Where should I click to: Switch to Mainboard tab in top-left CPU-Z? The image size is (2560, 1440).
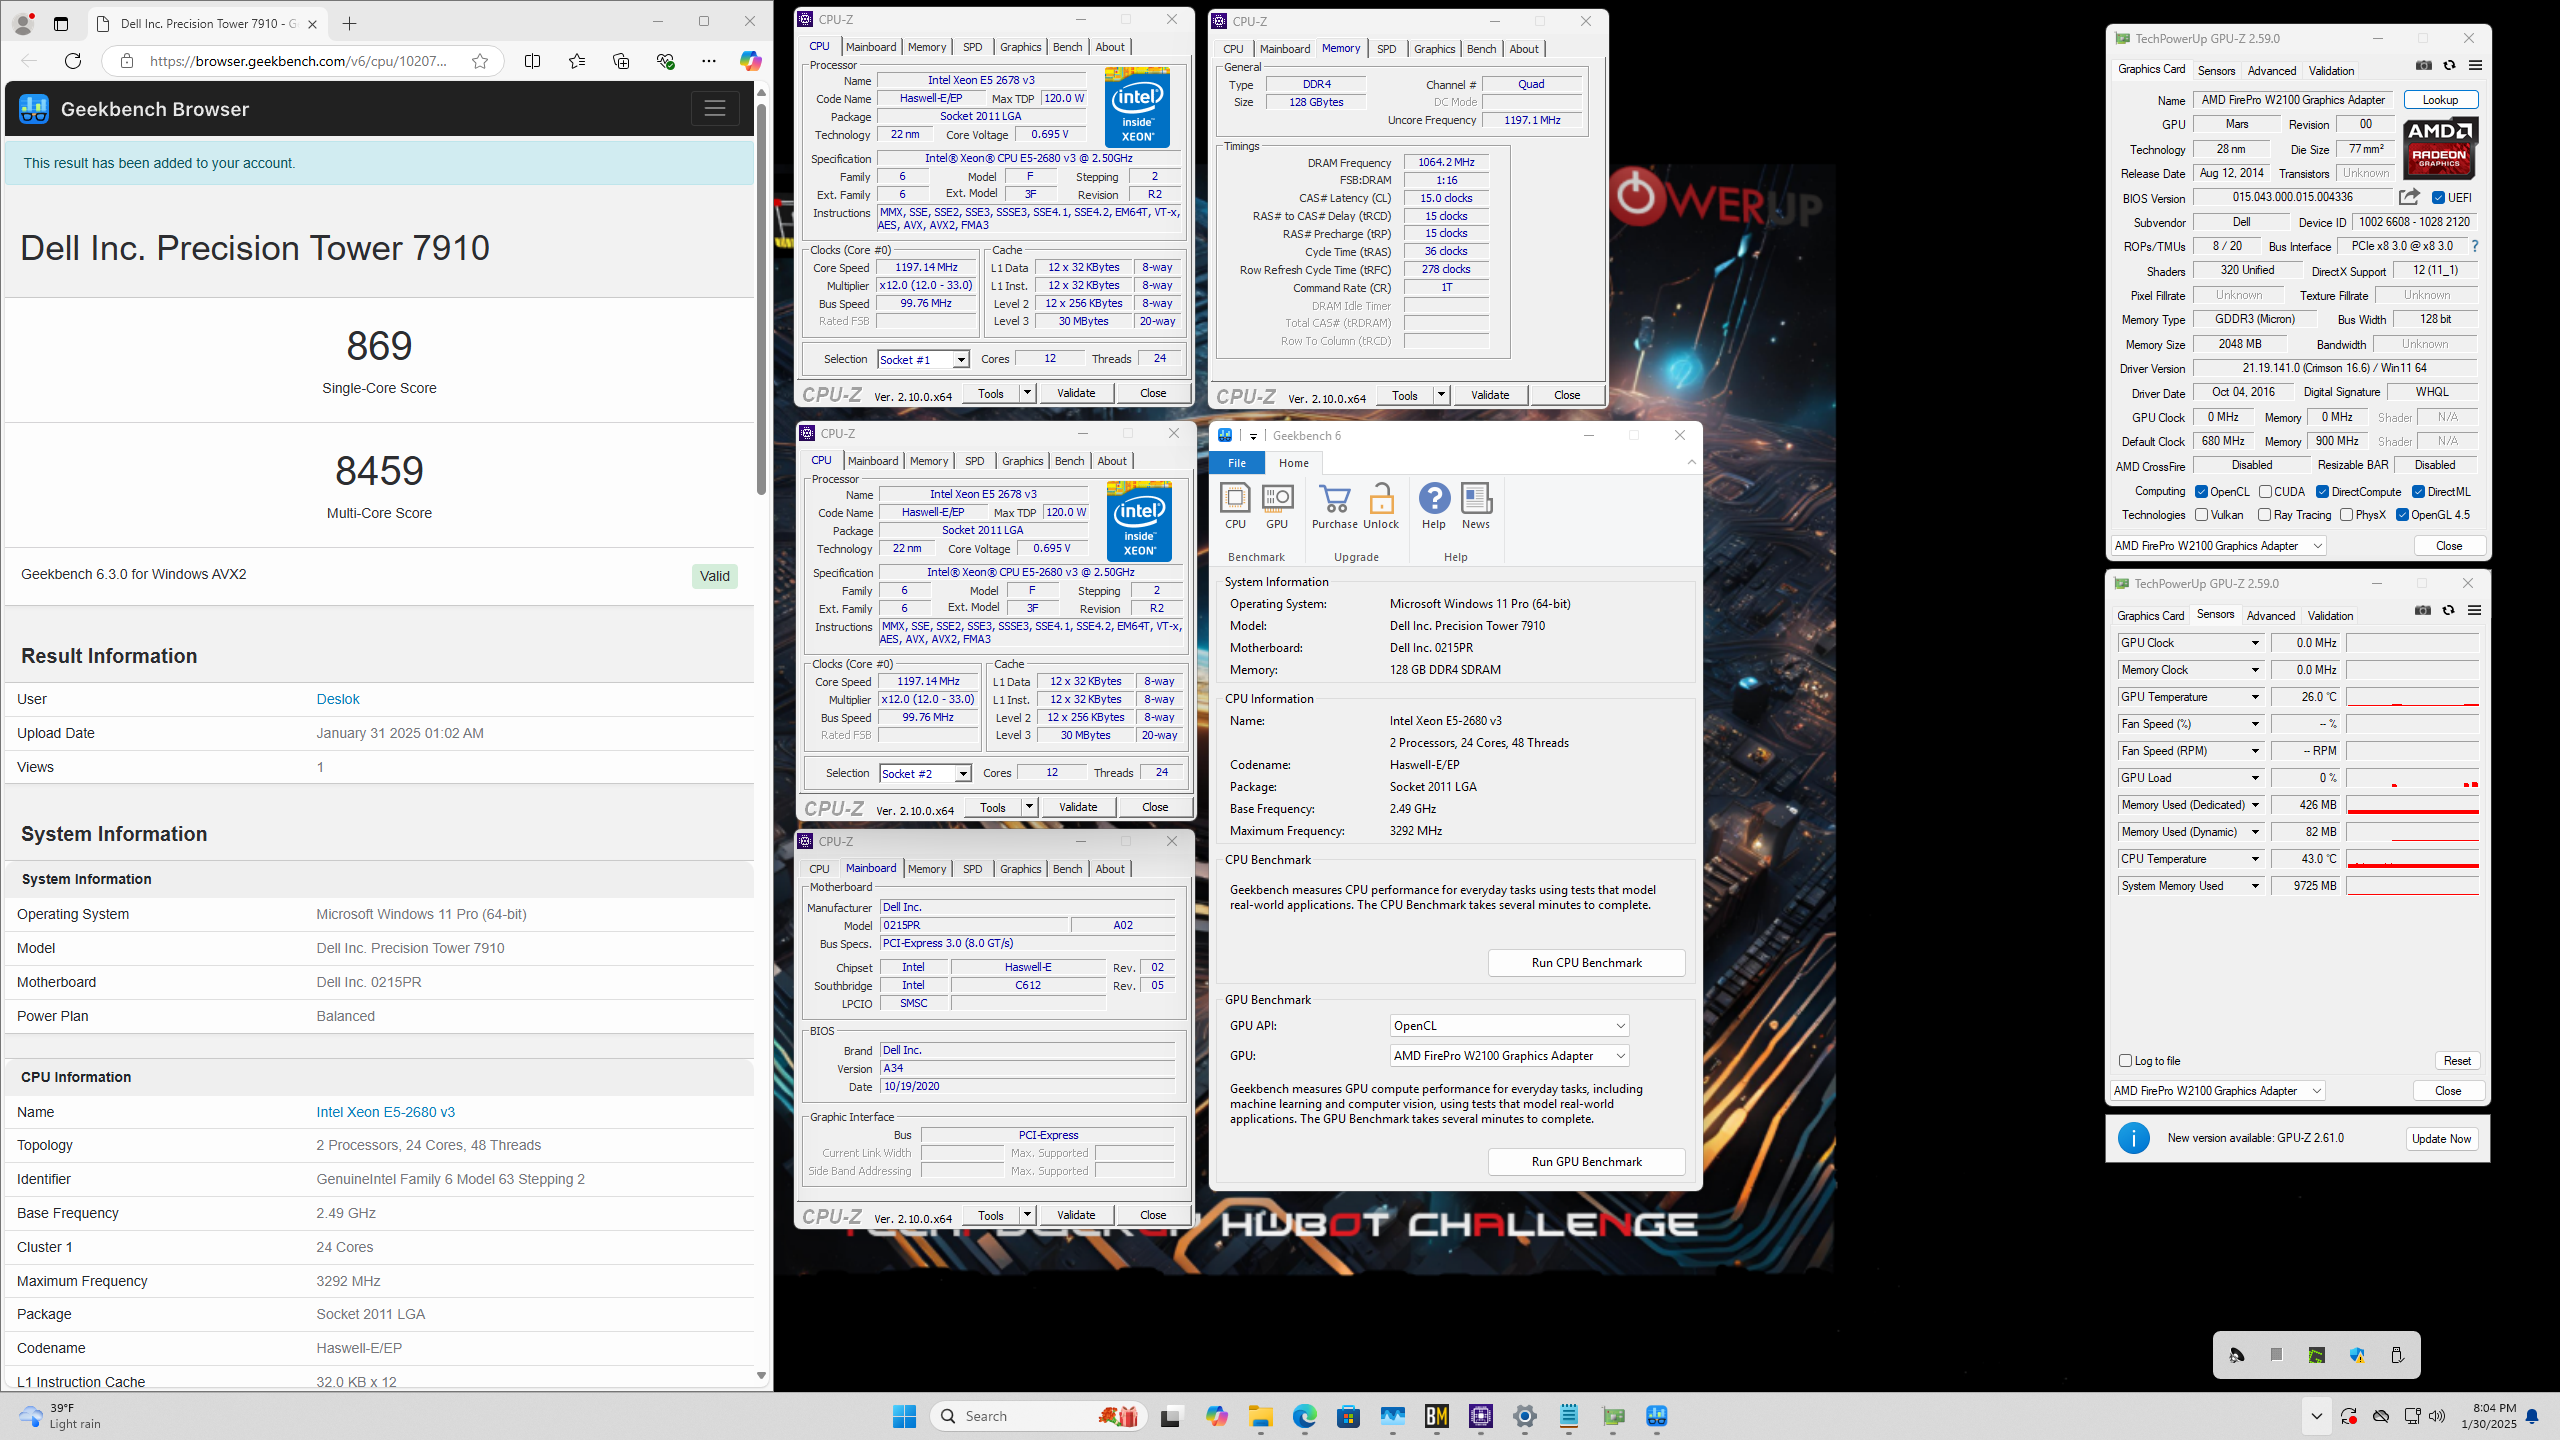[870, 47]
